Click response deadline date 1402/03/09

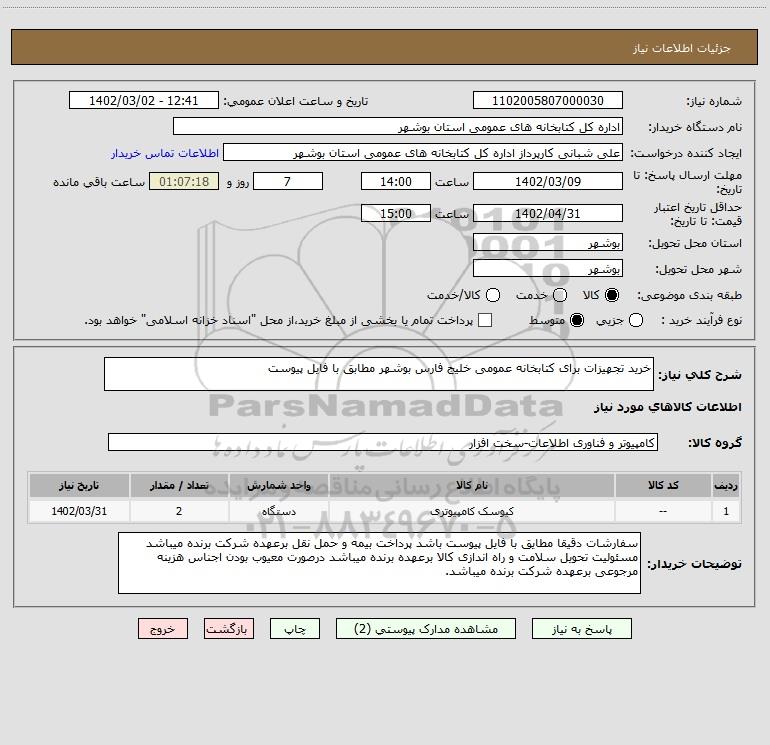coord(548,181)
